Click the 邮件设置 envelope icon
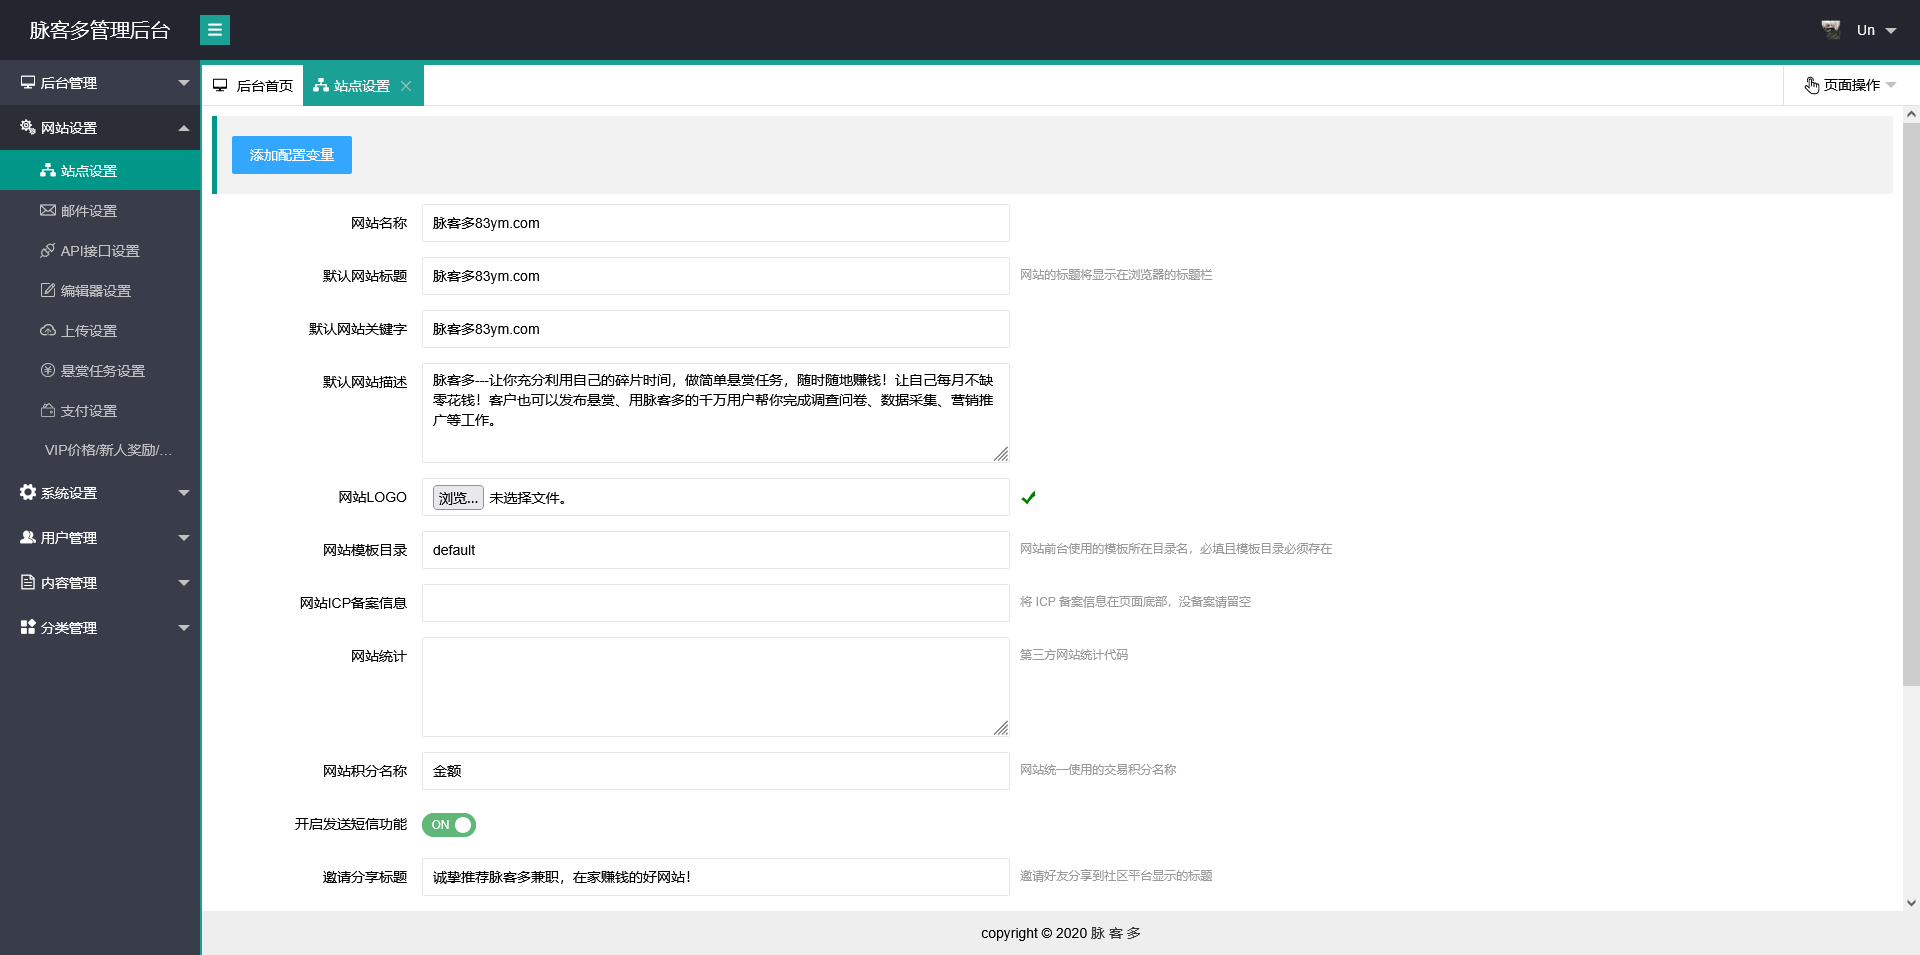This screenshot has width=1920, height=955. coord(47,211)
